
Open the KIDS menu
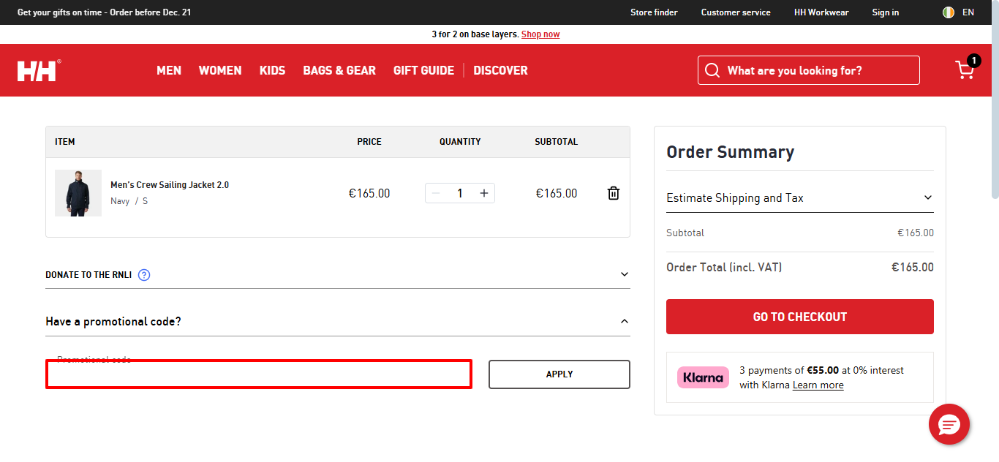[x=272, y=71]
